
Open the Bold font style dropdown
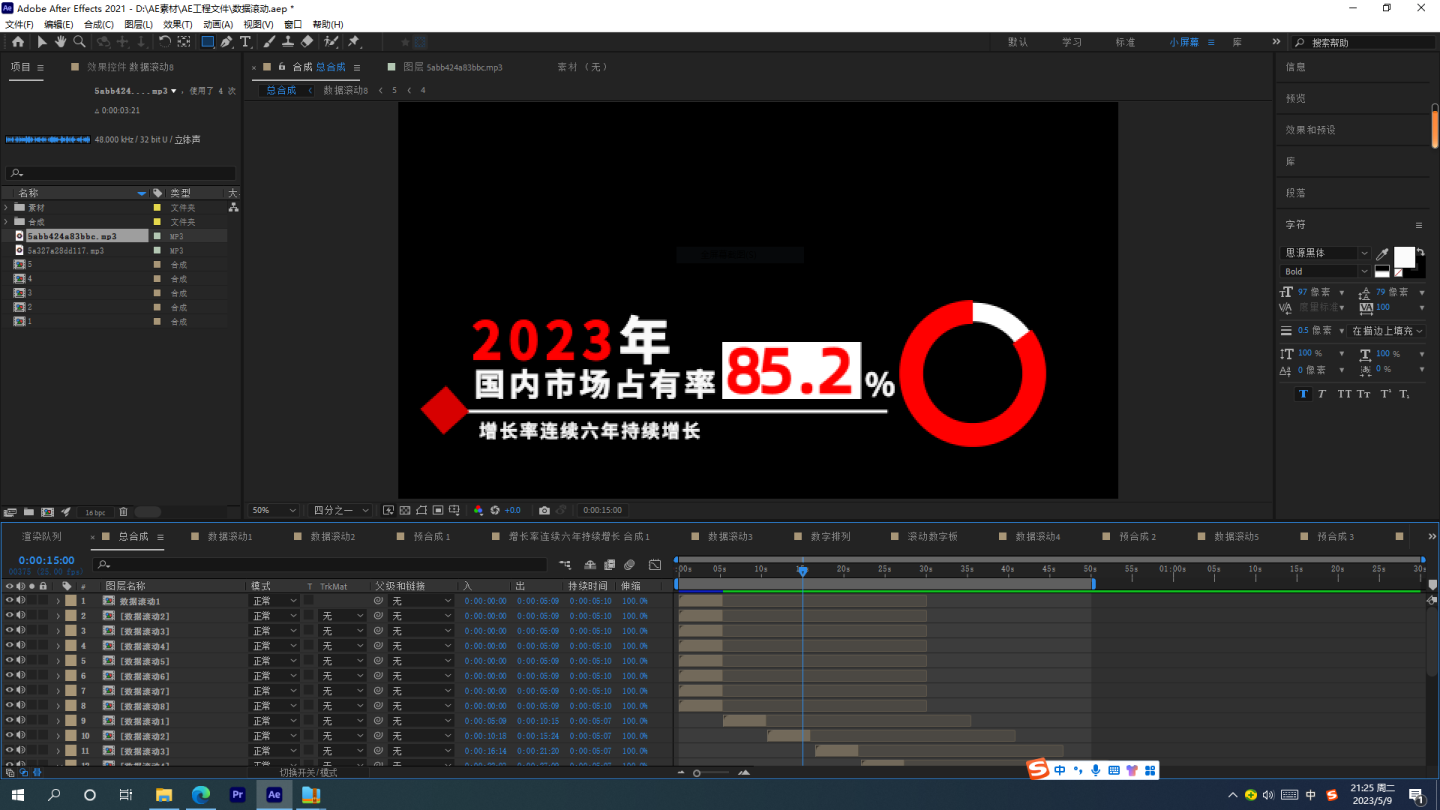click(1325, 271)
